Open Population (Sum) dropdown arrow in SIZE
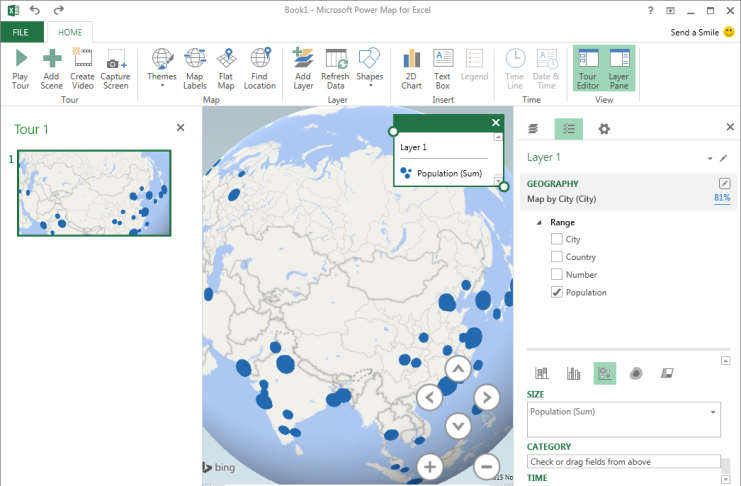 click(x=713, y=412)
